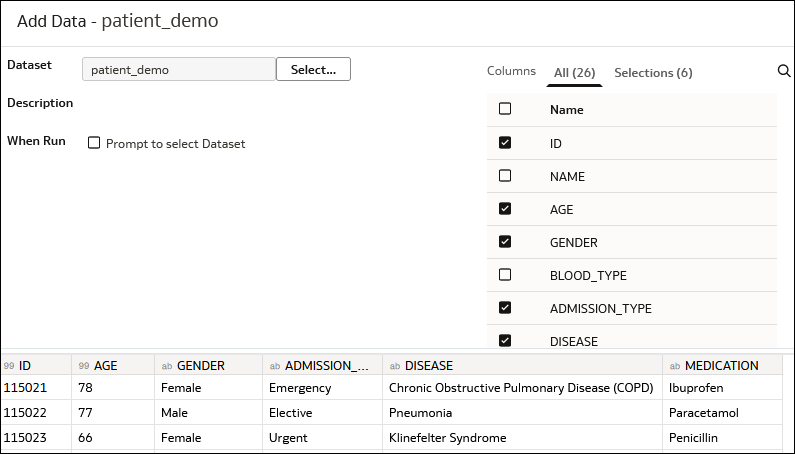
Task: Uncheck the GENDER column checkbox
Action: click(505, 242)
